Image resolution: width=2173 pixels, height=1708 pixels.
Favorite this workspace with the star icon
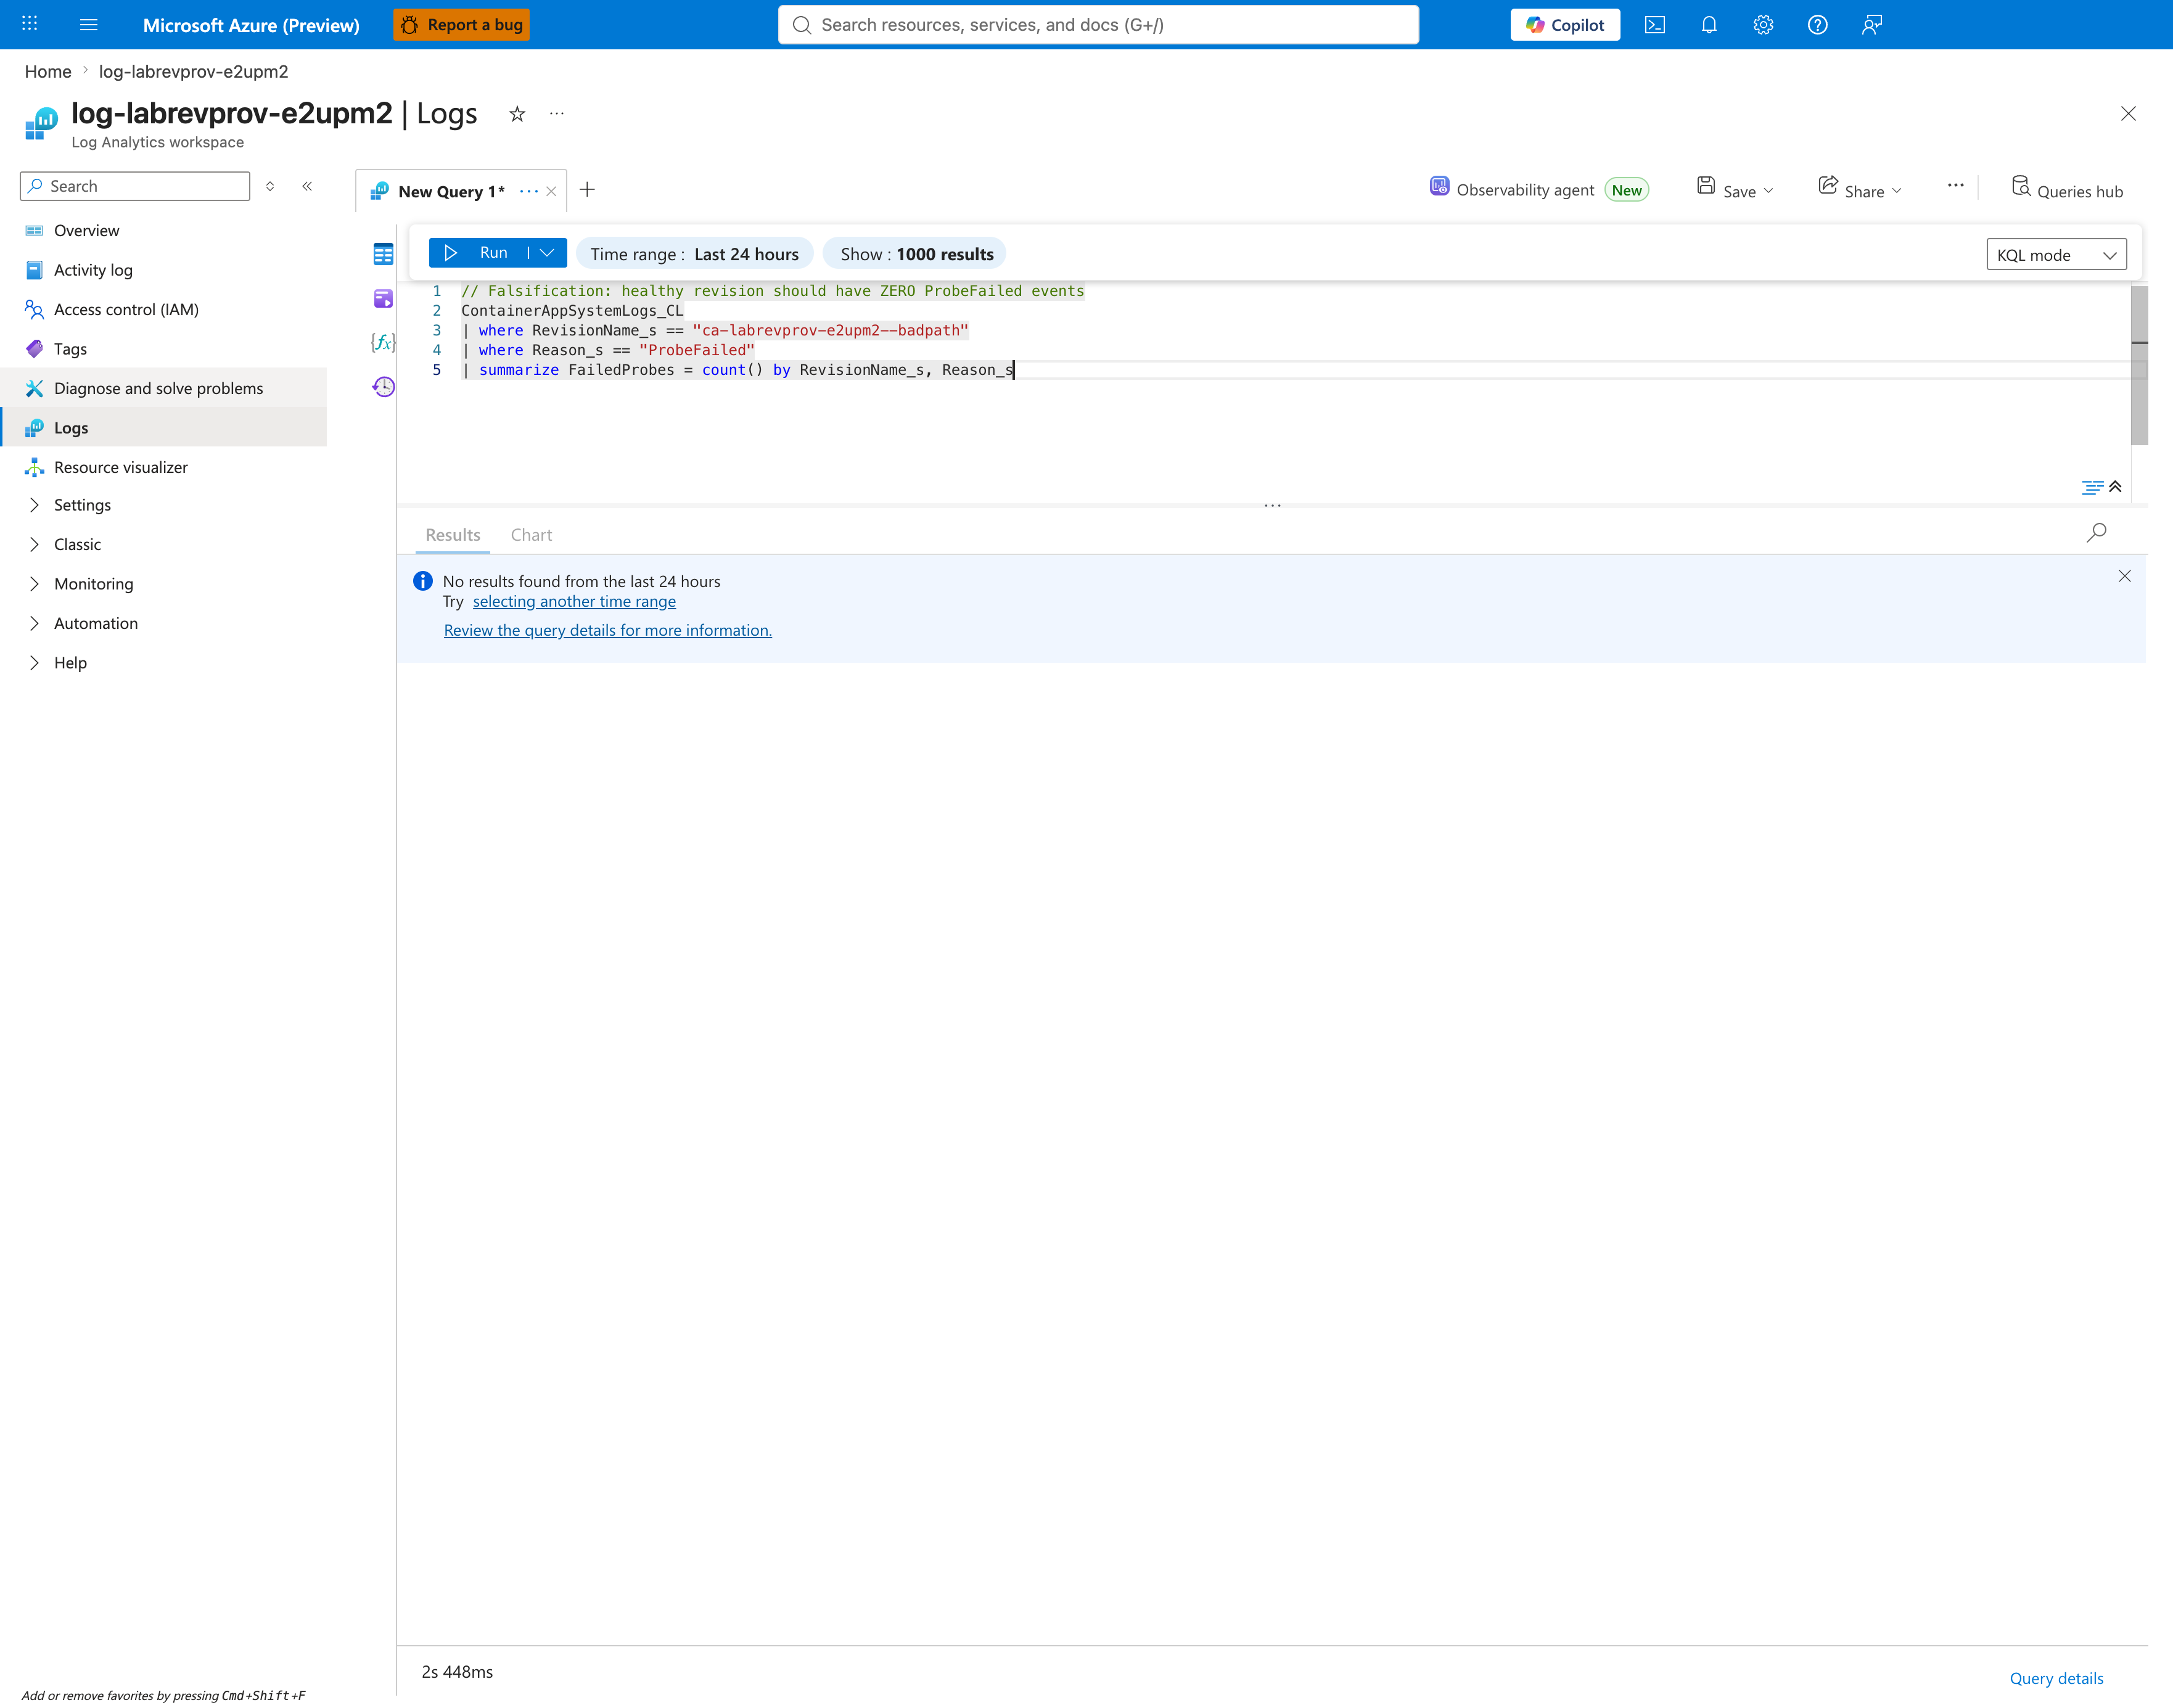pos(517,114)
